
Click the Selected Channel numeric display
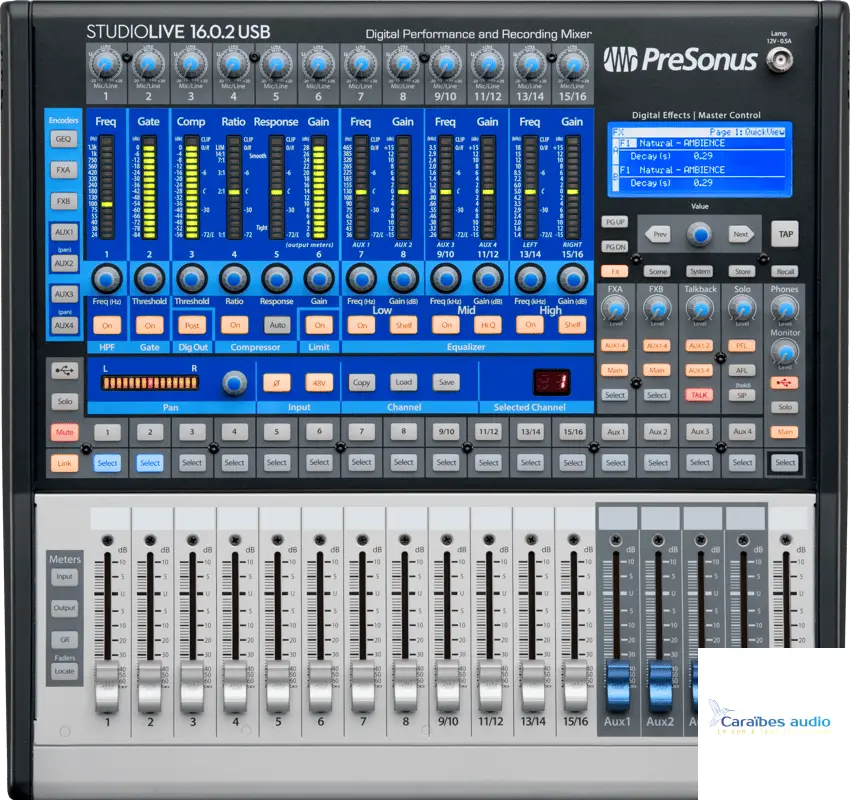coord(551,382)
